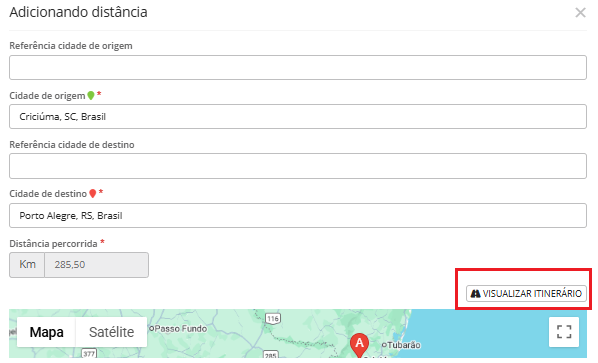Click the Cidade de destino field with Porto Alegre
This screenshot has width=598, height=363.
(x=298, y=215)
